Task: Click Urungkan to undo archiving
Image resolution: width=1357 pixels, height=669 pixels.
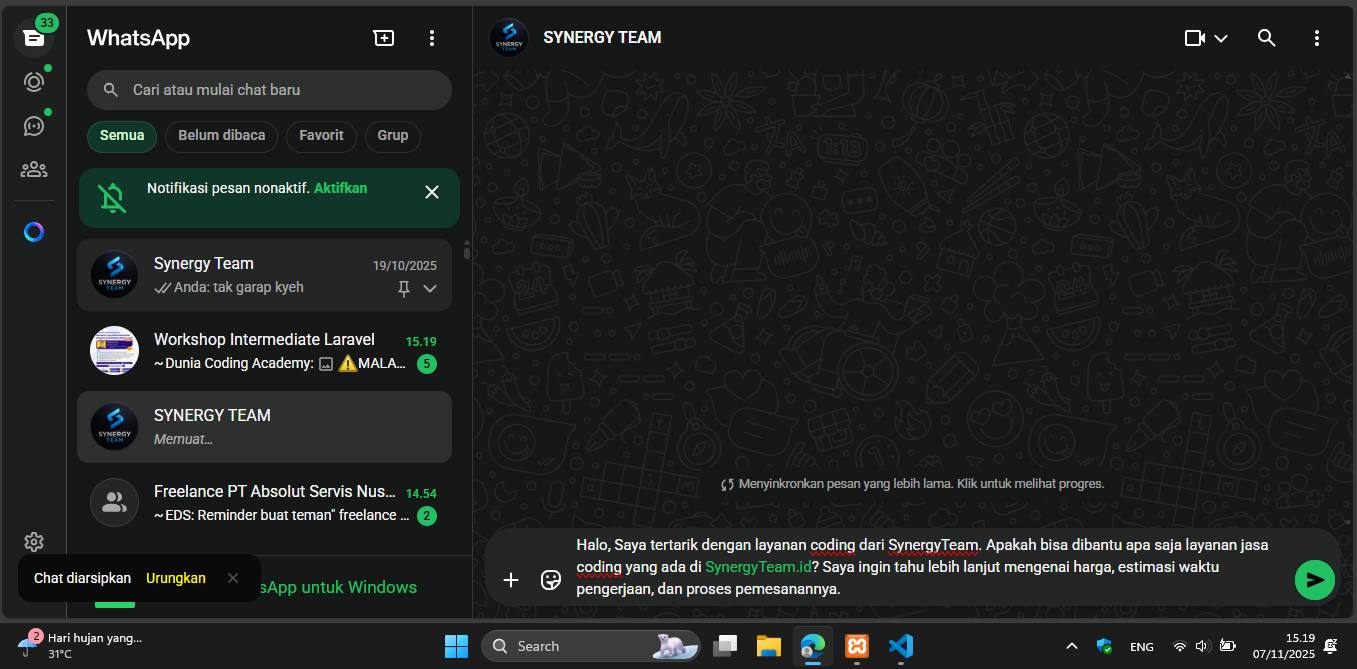Action: (176, 578)
